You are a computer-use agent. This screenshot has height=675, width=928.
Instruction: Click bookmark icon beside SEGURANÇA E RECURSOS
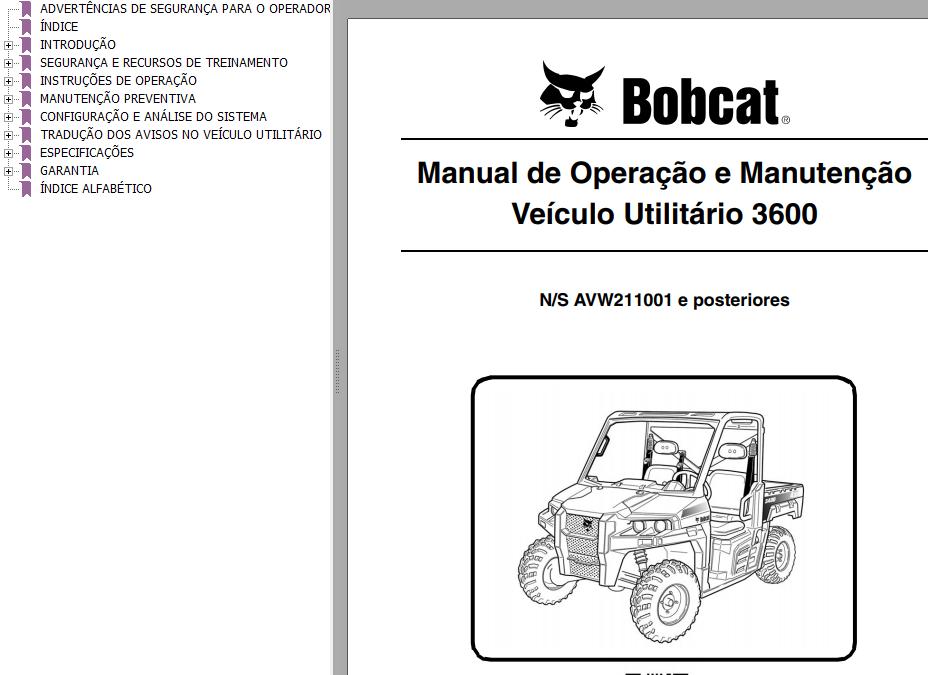coord(26,63)
